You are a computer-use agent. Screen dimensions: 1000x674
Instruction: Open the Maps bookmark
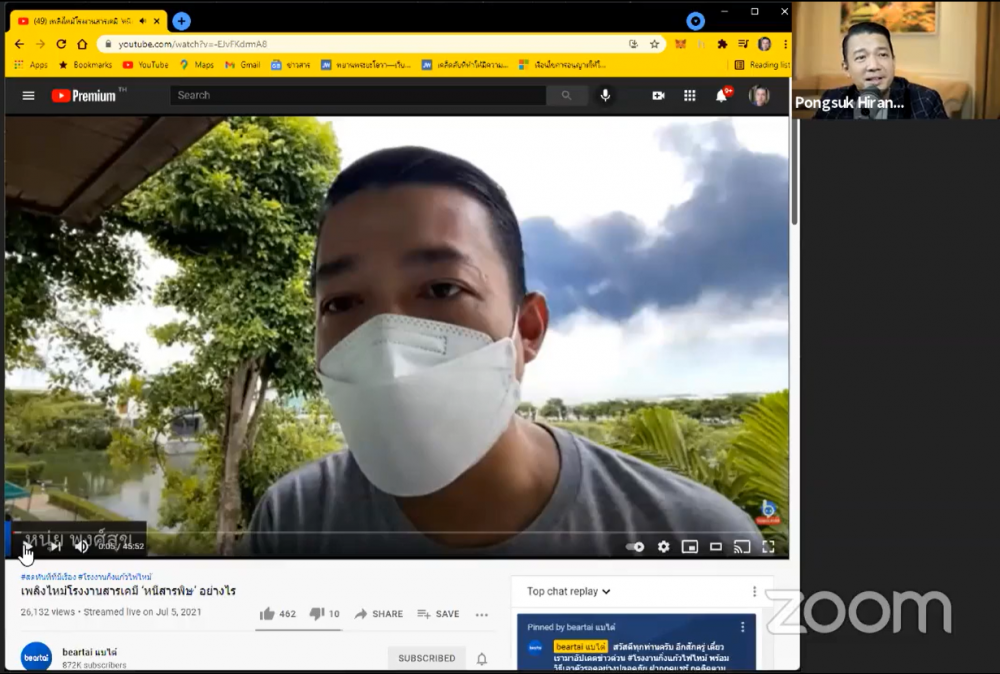coord(197,65)
